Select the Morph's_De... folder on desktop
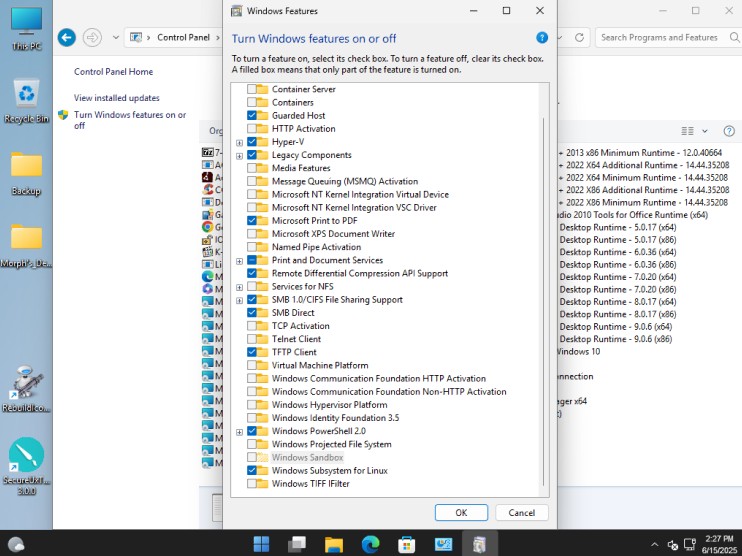The width and height of the screenshot is (742, 556). (x=26, y=246)
